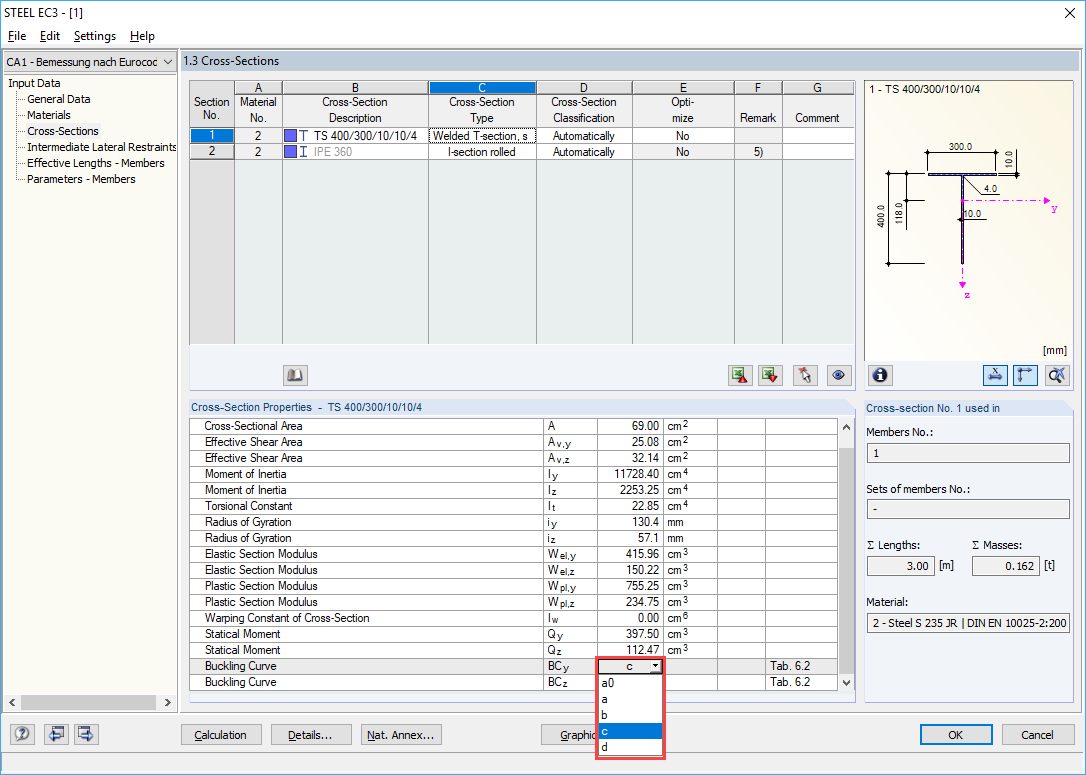Image resolution: width=1086 pixels, height=775 pixels.
Task: Click the Σ Masses value field
Action: click(x=1006, y=566)
